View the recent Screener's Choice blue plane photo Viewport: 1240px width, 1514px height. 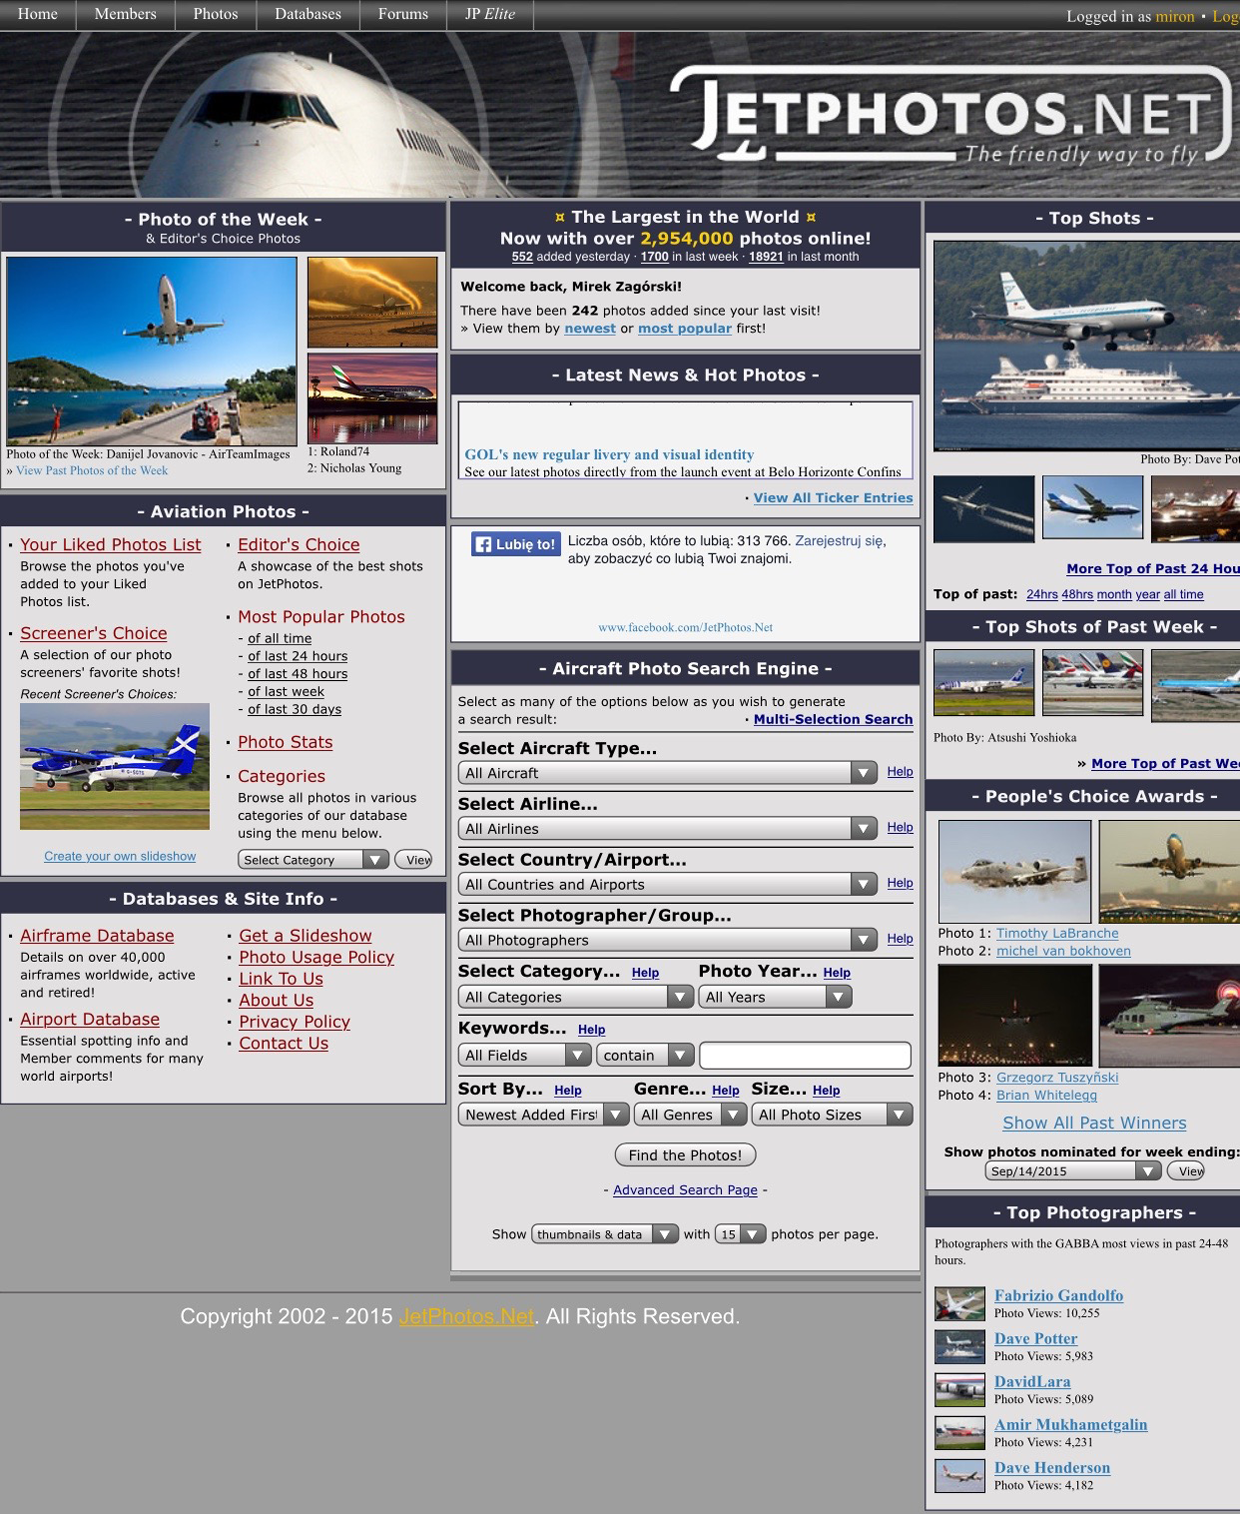115,766
